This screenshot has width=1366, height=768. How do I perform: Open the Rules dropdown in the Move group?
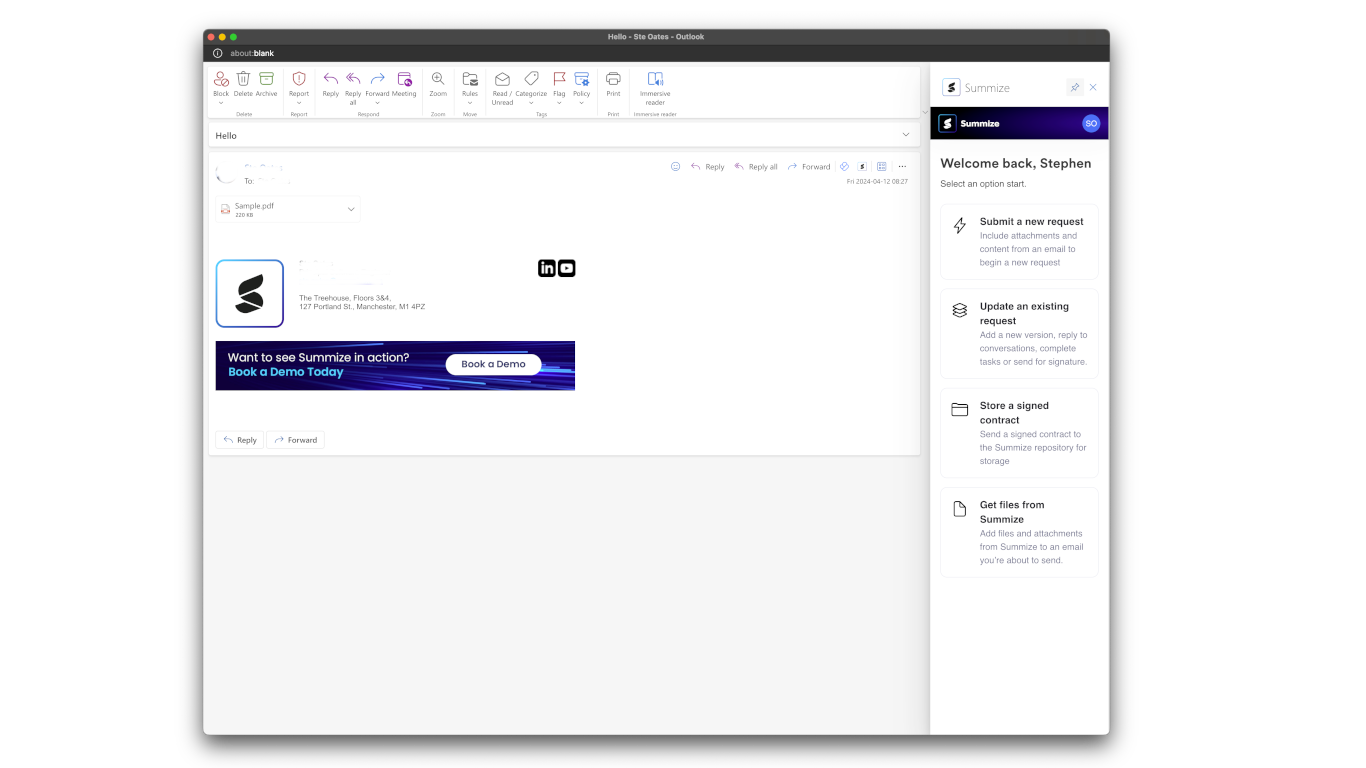pos(470,102)
